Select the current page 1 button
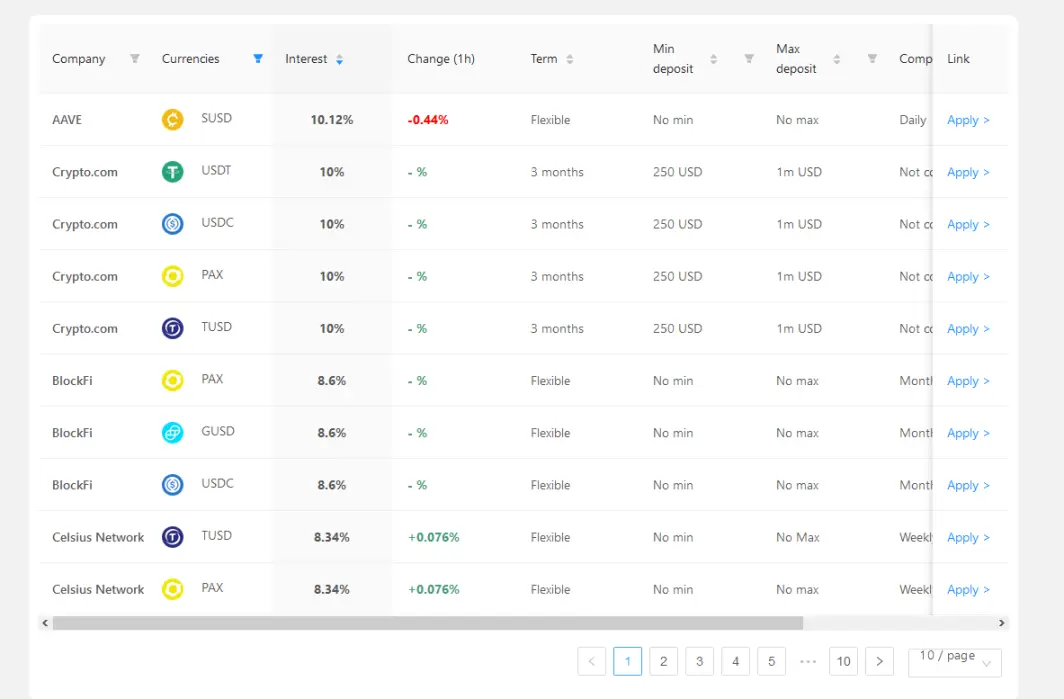 click(x=627, y=662)
